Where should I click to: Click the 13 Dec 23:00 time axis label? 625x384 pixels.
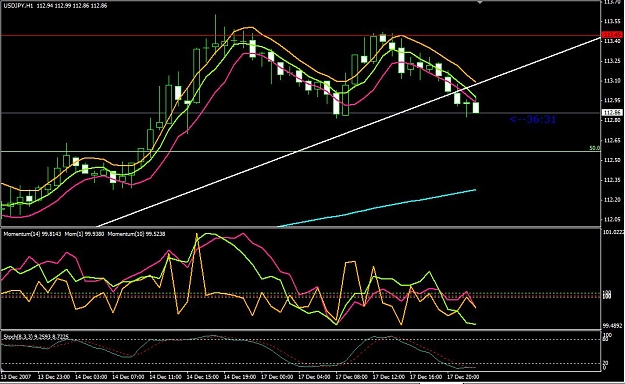pos(54,377)
